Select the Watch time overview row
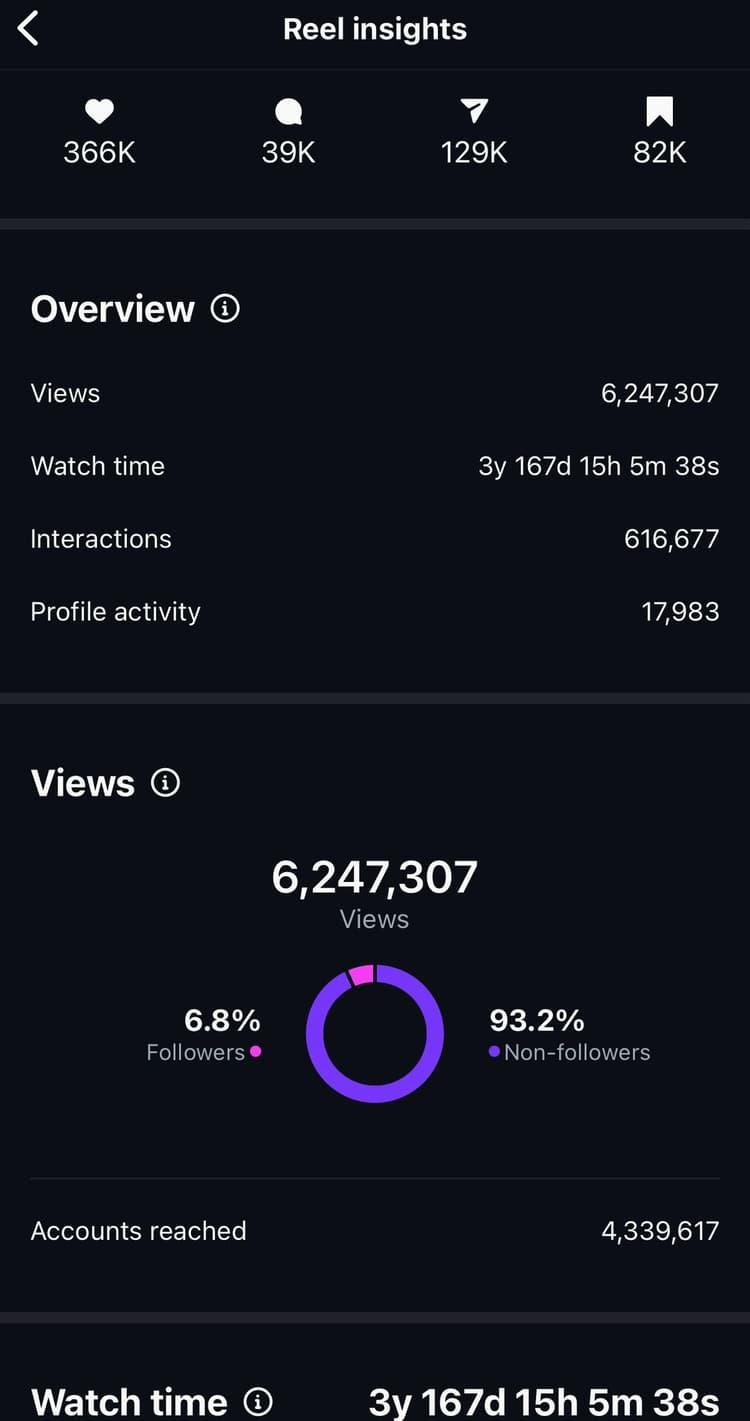 tap(374, 466)
